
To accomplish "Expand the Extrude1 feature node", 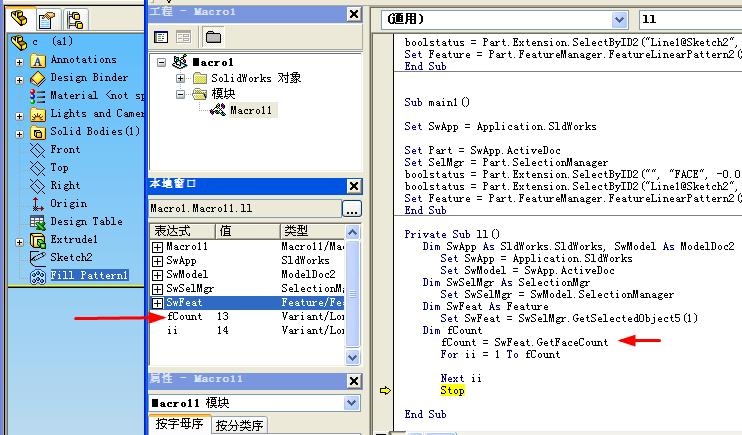I will coord(19,242).
